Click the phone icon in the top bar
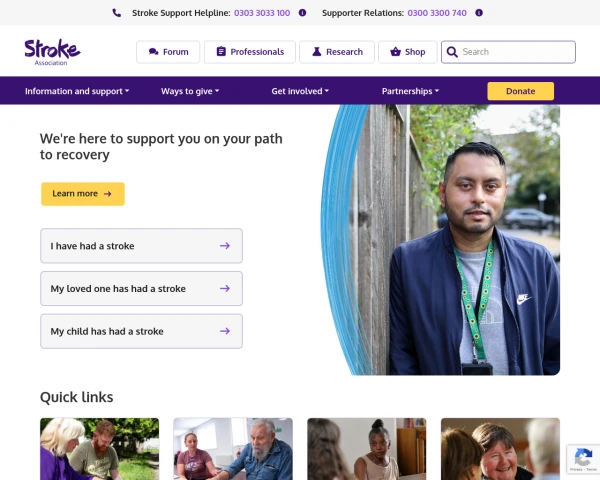This screenshot has height=480, width=600. tap(117, 13)
